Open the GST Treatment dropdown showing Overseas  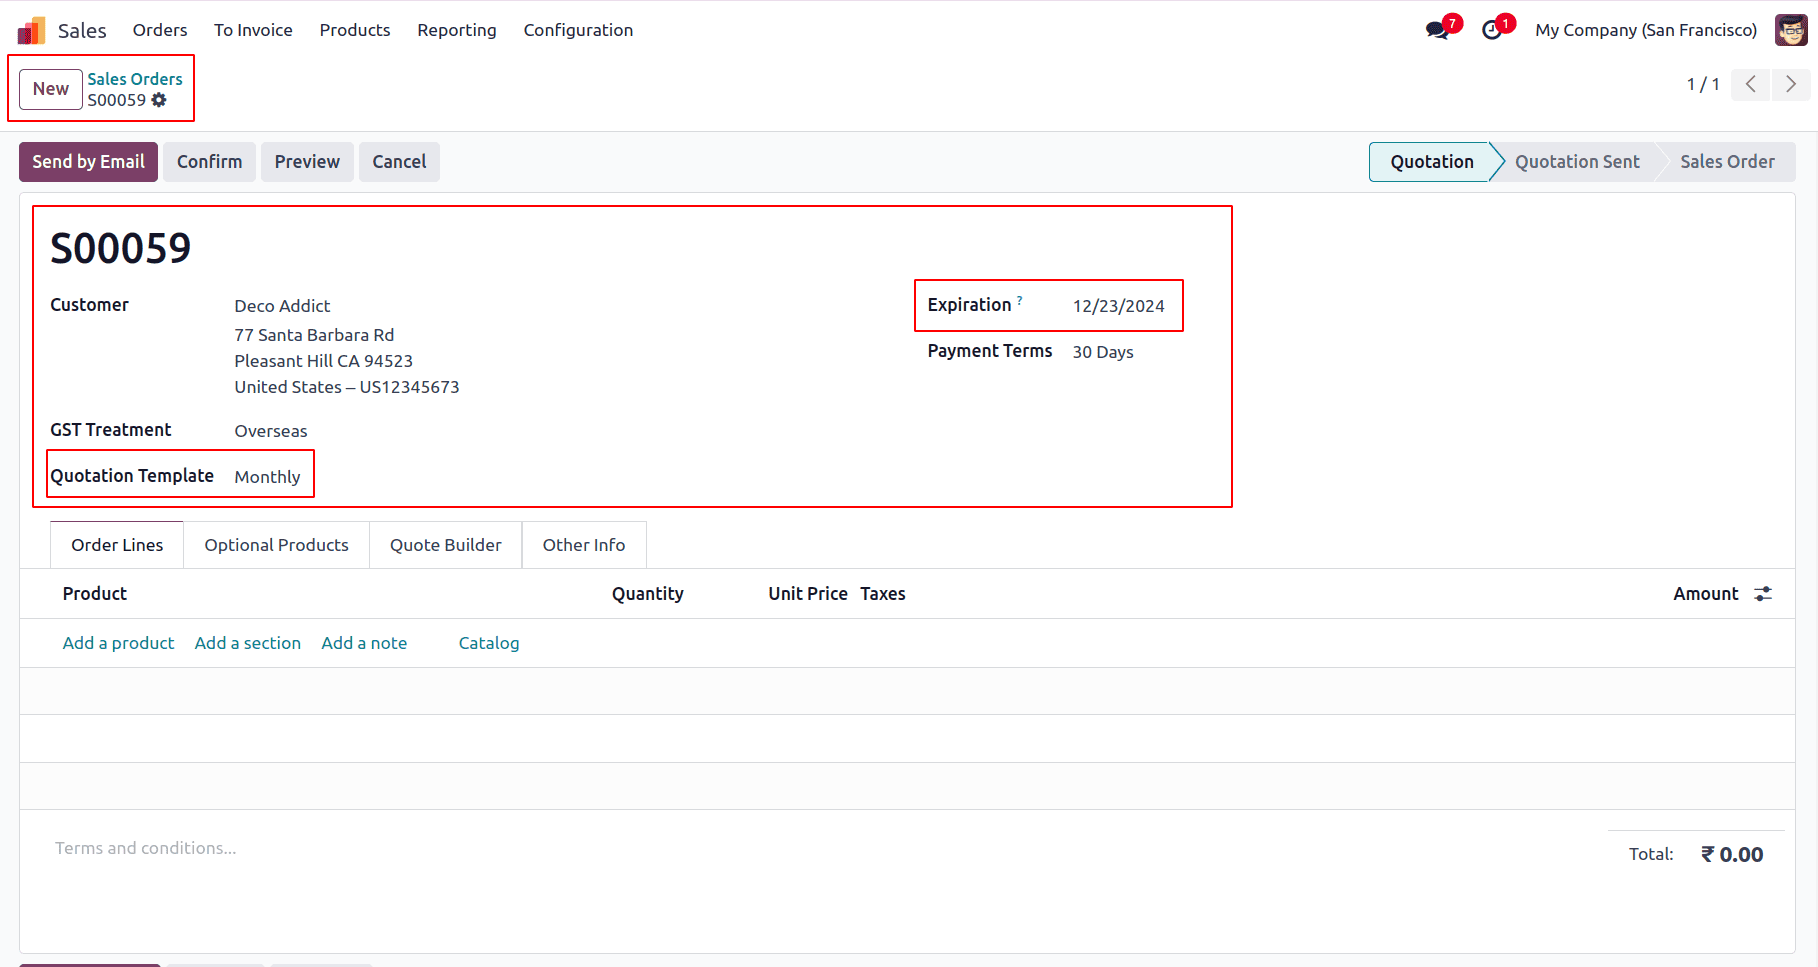(x=271, y=431)
